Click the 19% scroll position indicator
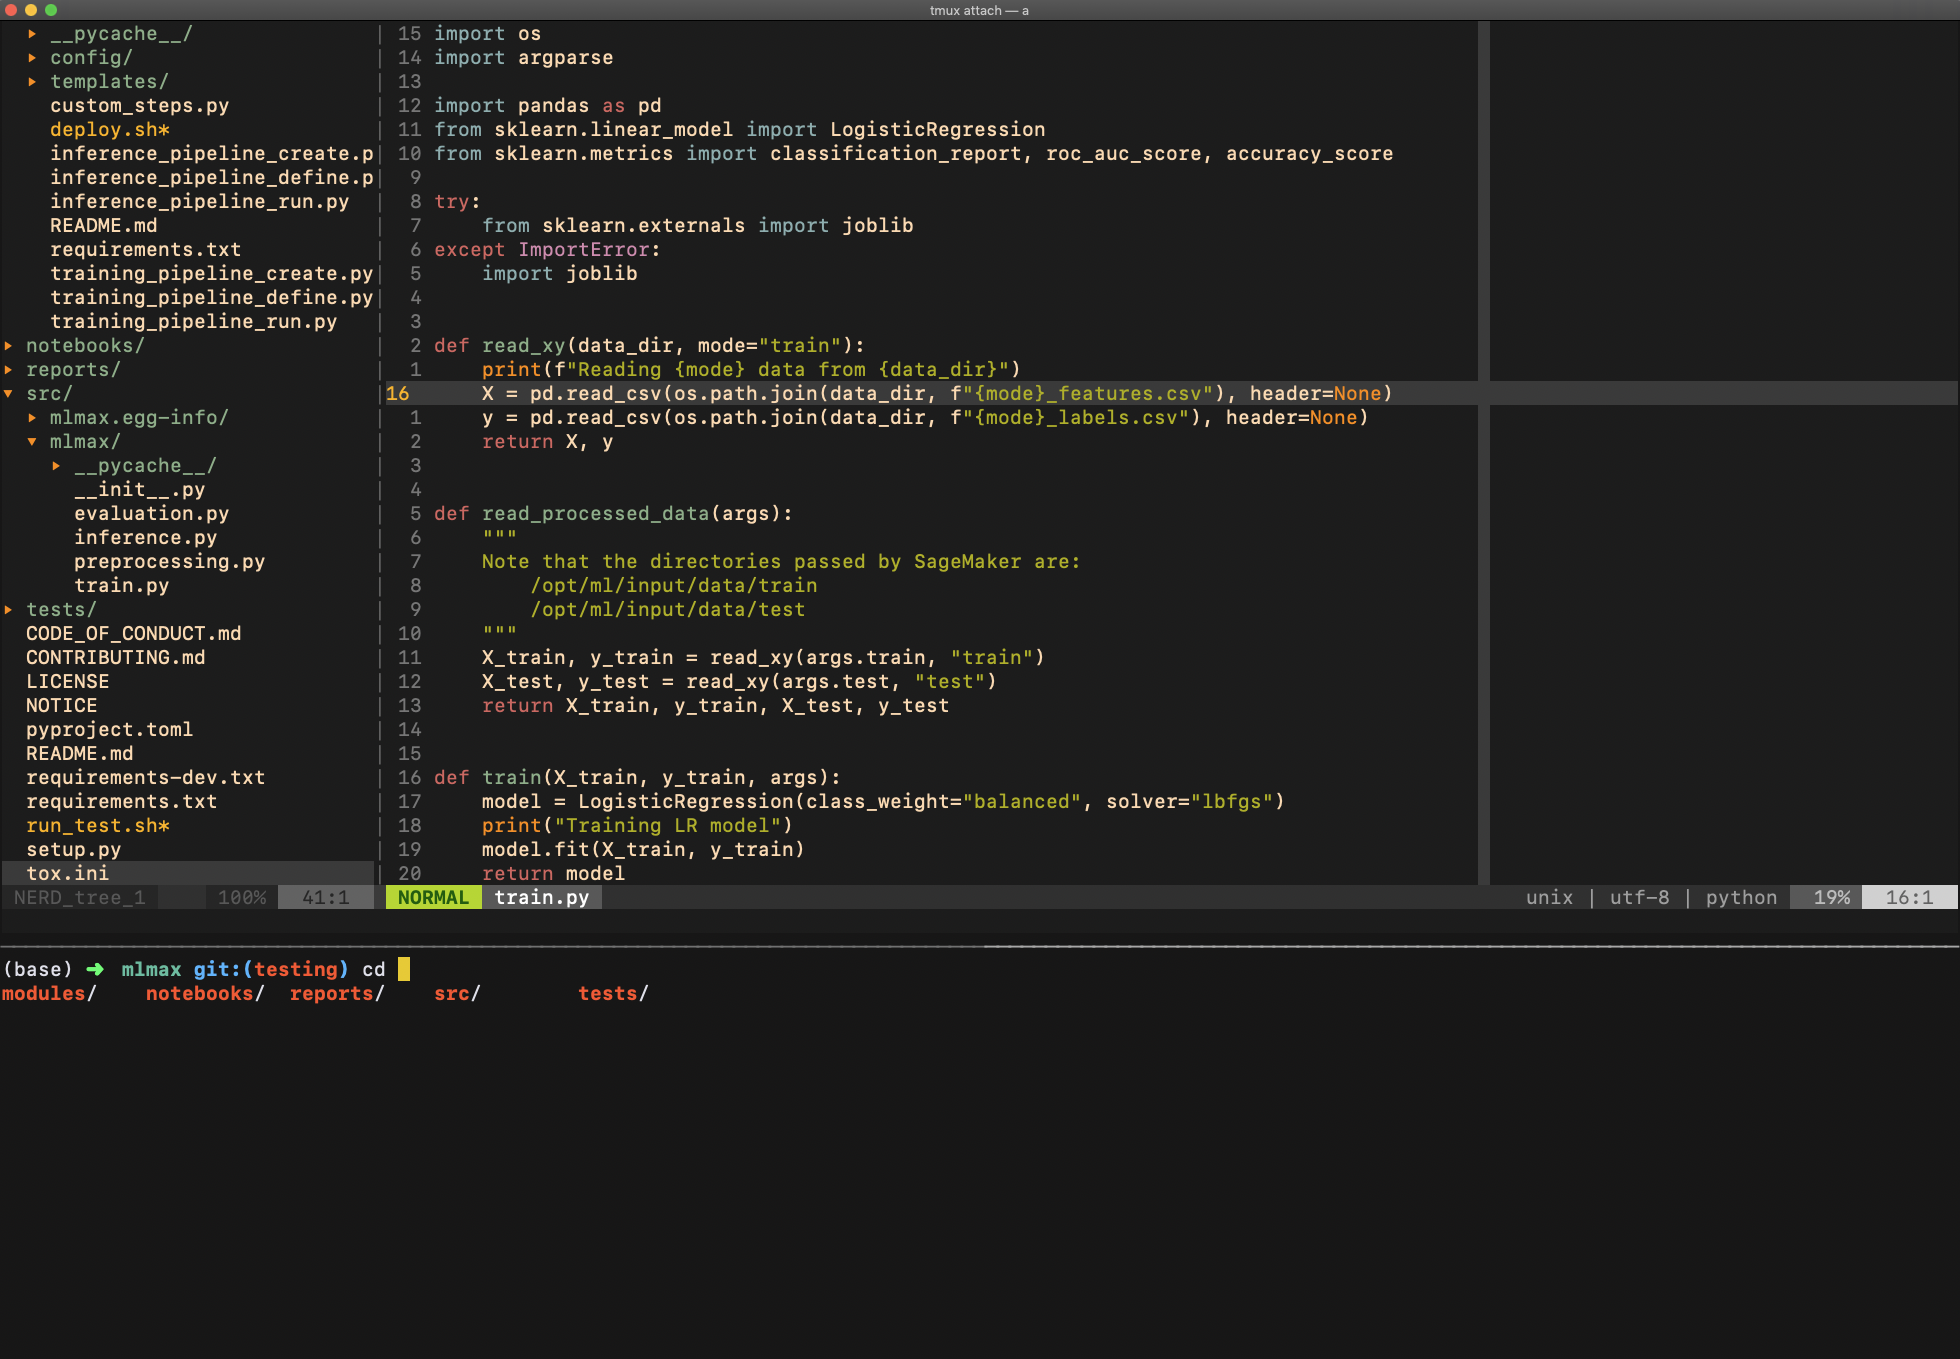The image size is (1960, 1359). (x=1831, y=898)
